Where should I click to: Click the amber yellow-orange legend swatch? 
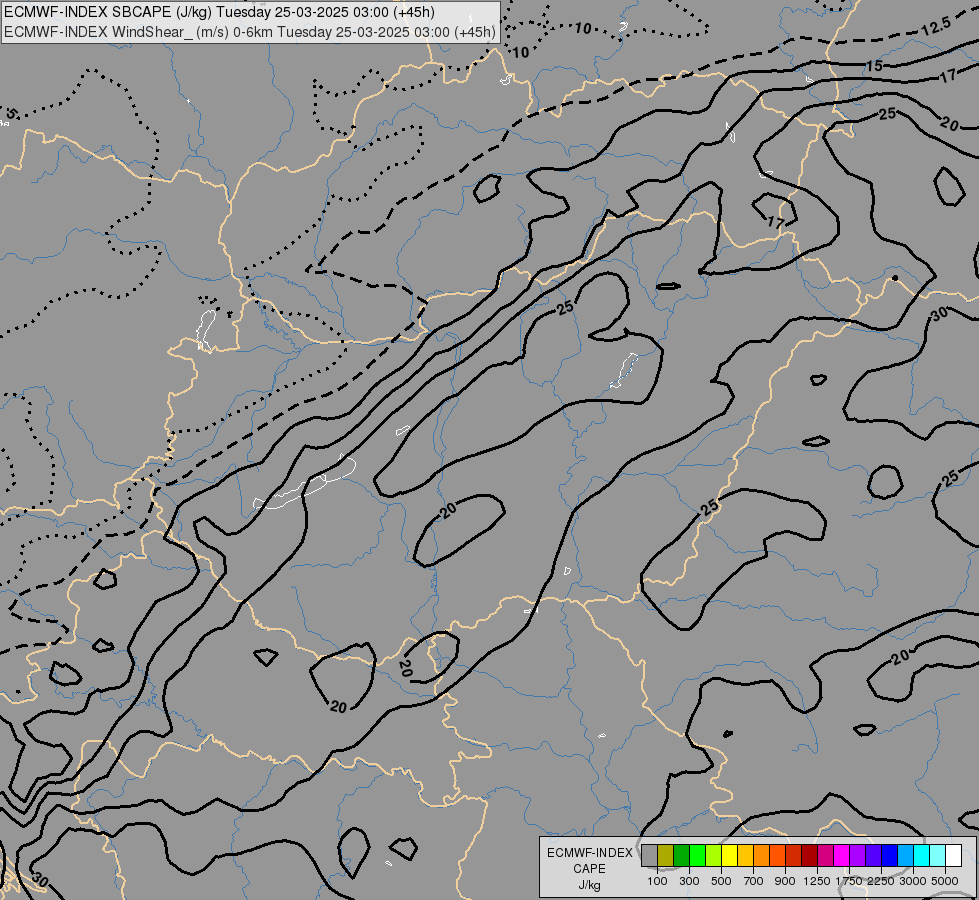tap(745, 856)
